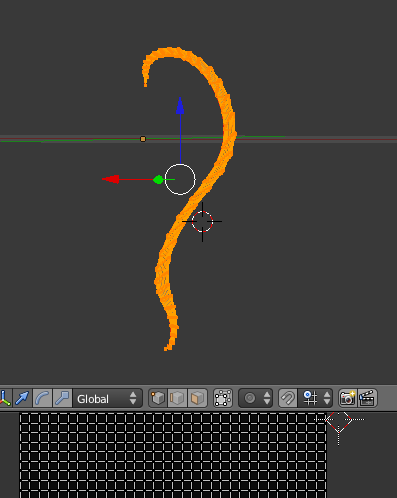Click the white manipulator center circle
The width and height of the screenshot is (397, 498).
[x=180, y=179]
